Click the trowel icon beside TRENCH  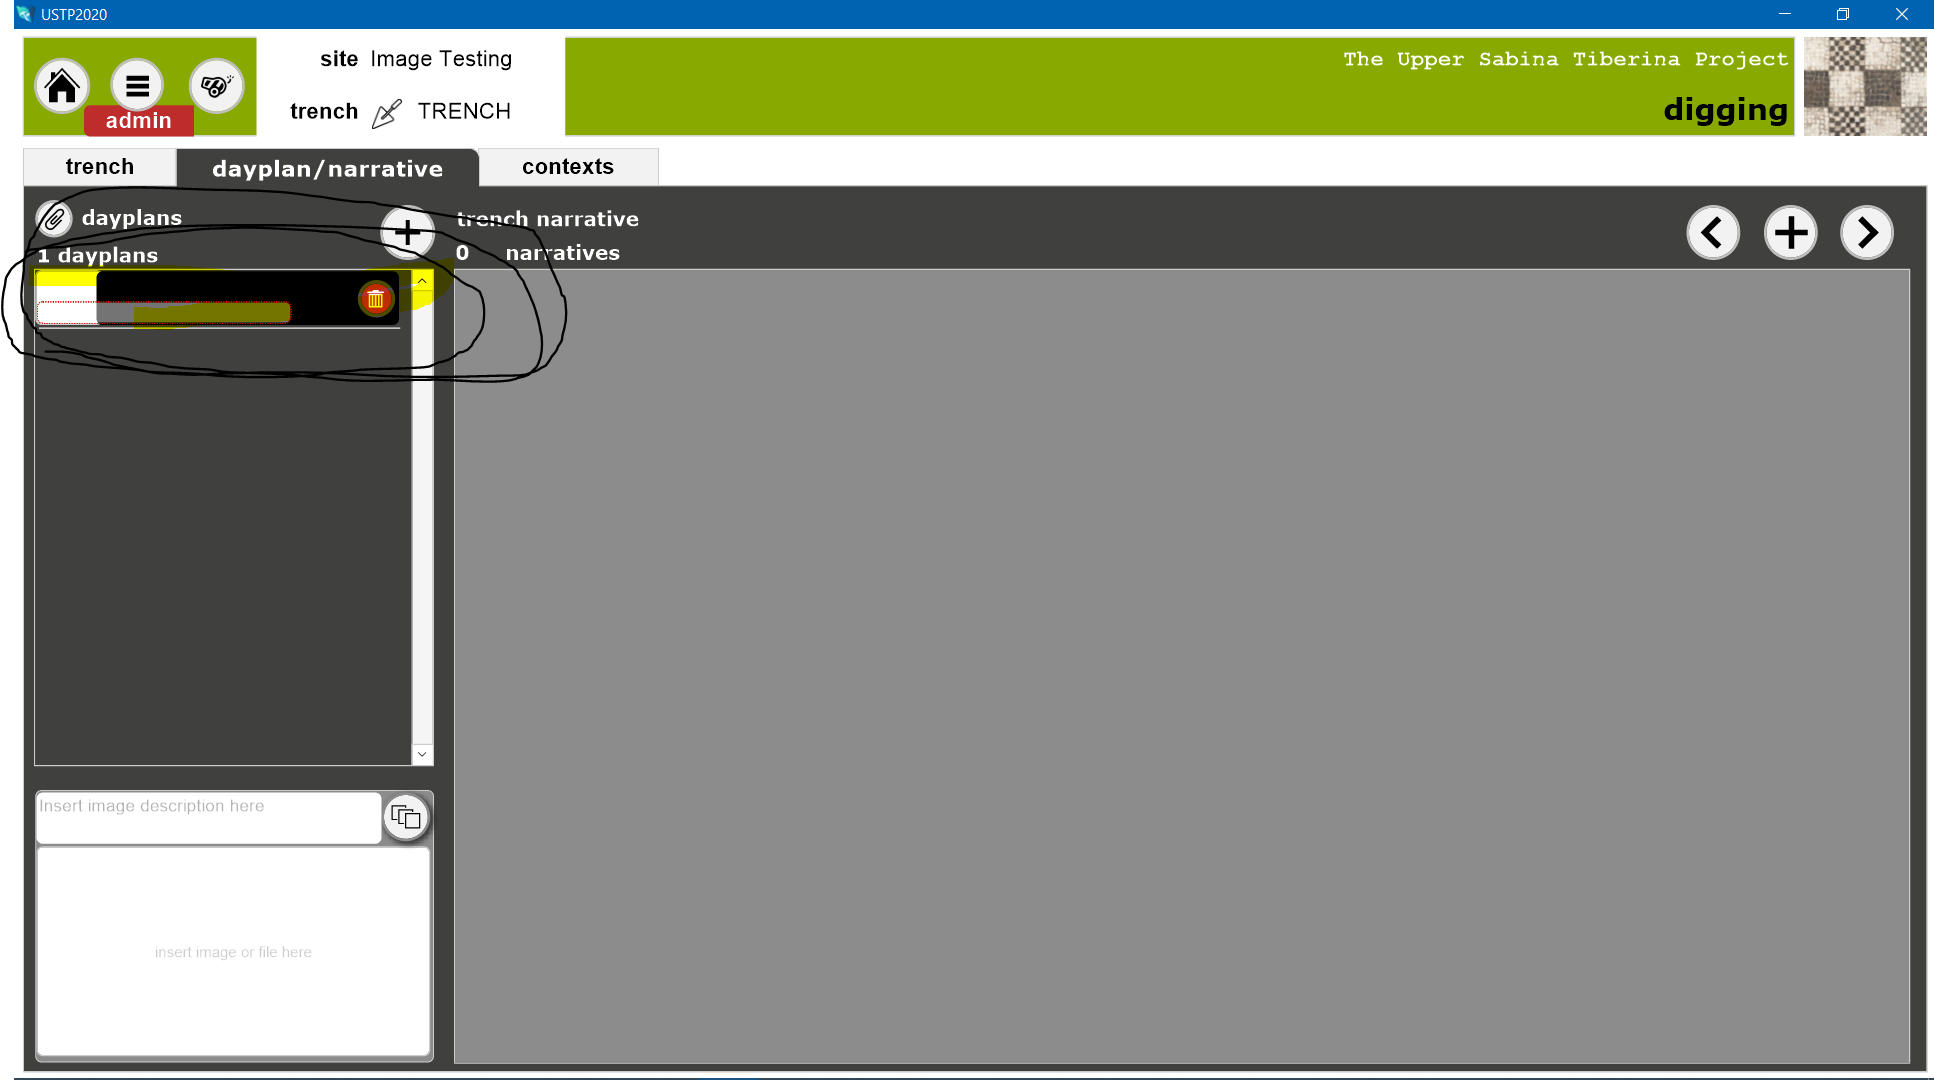pos(387,113)
